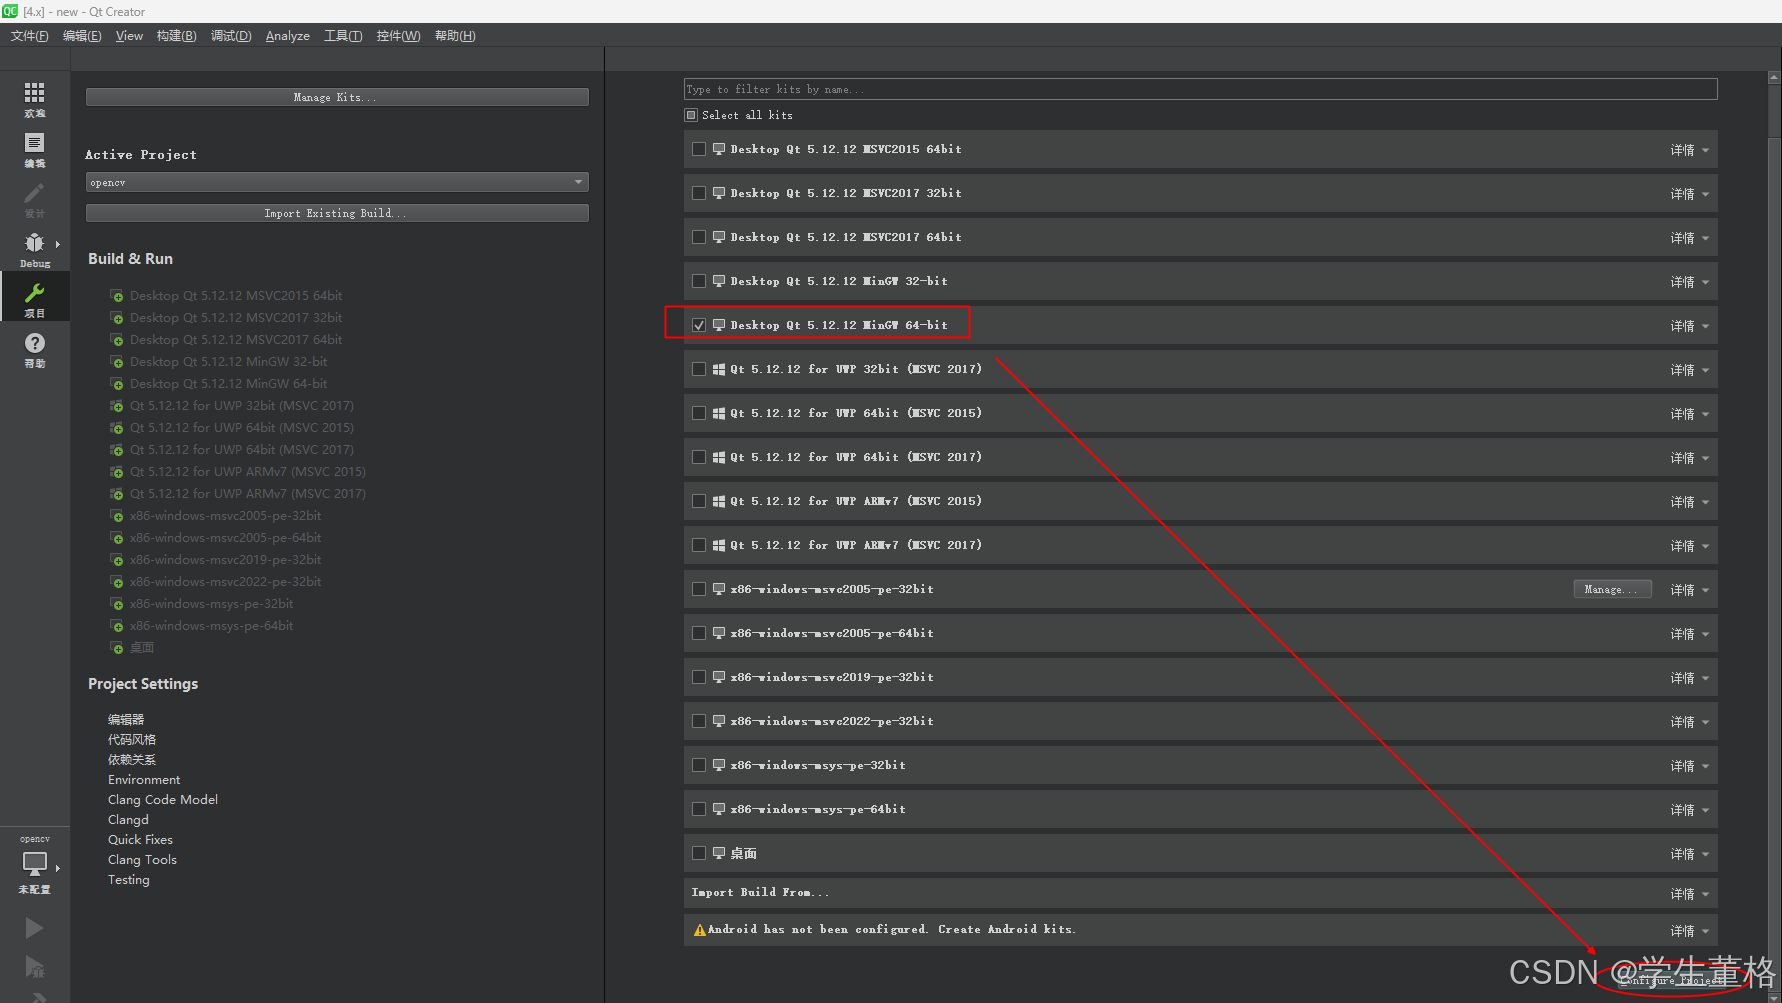Open the 文件(F) menu
1782x1003 pixels.
[x=29, y=36]
